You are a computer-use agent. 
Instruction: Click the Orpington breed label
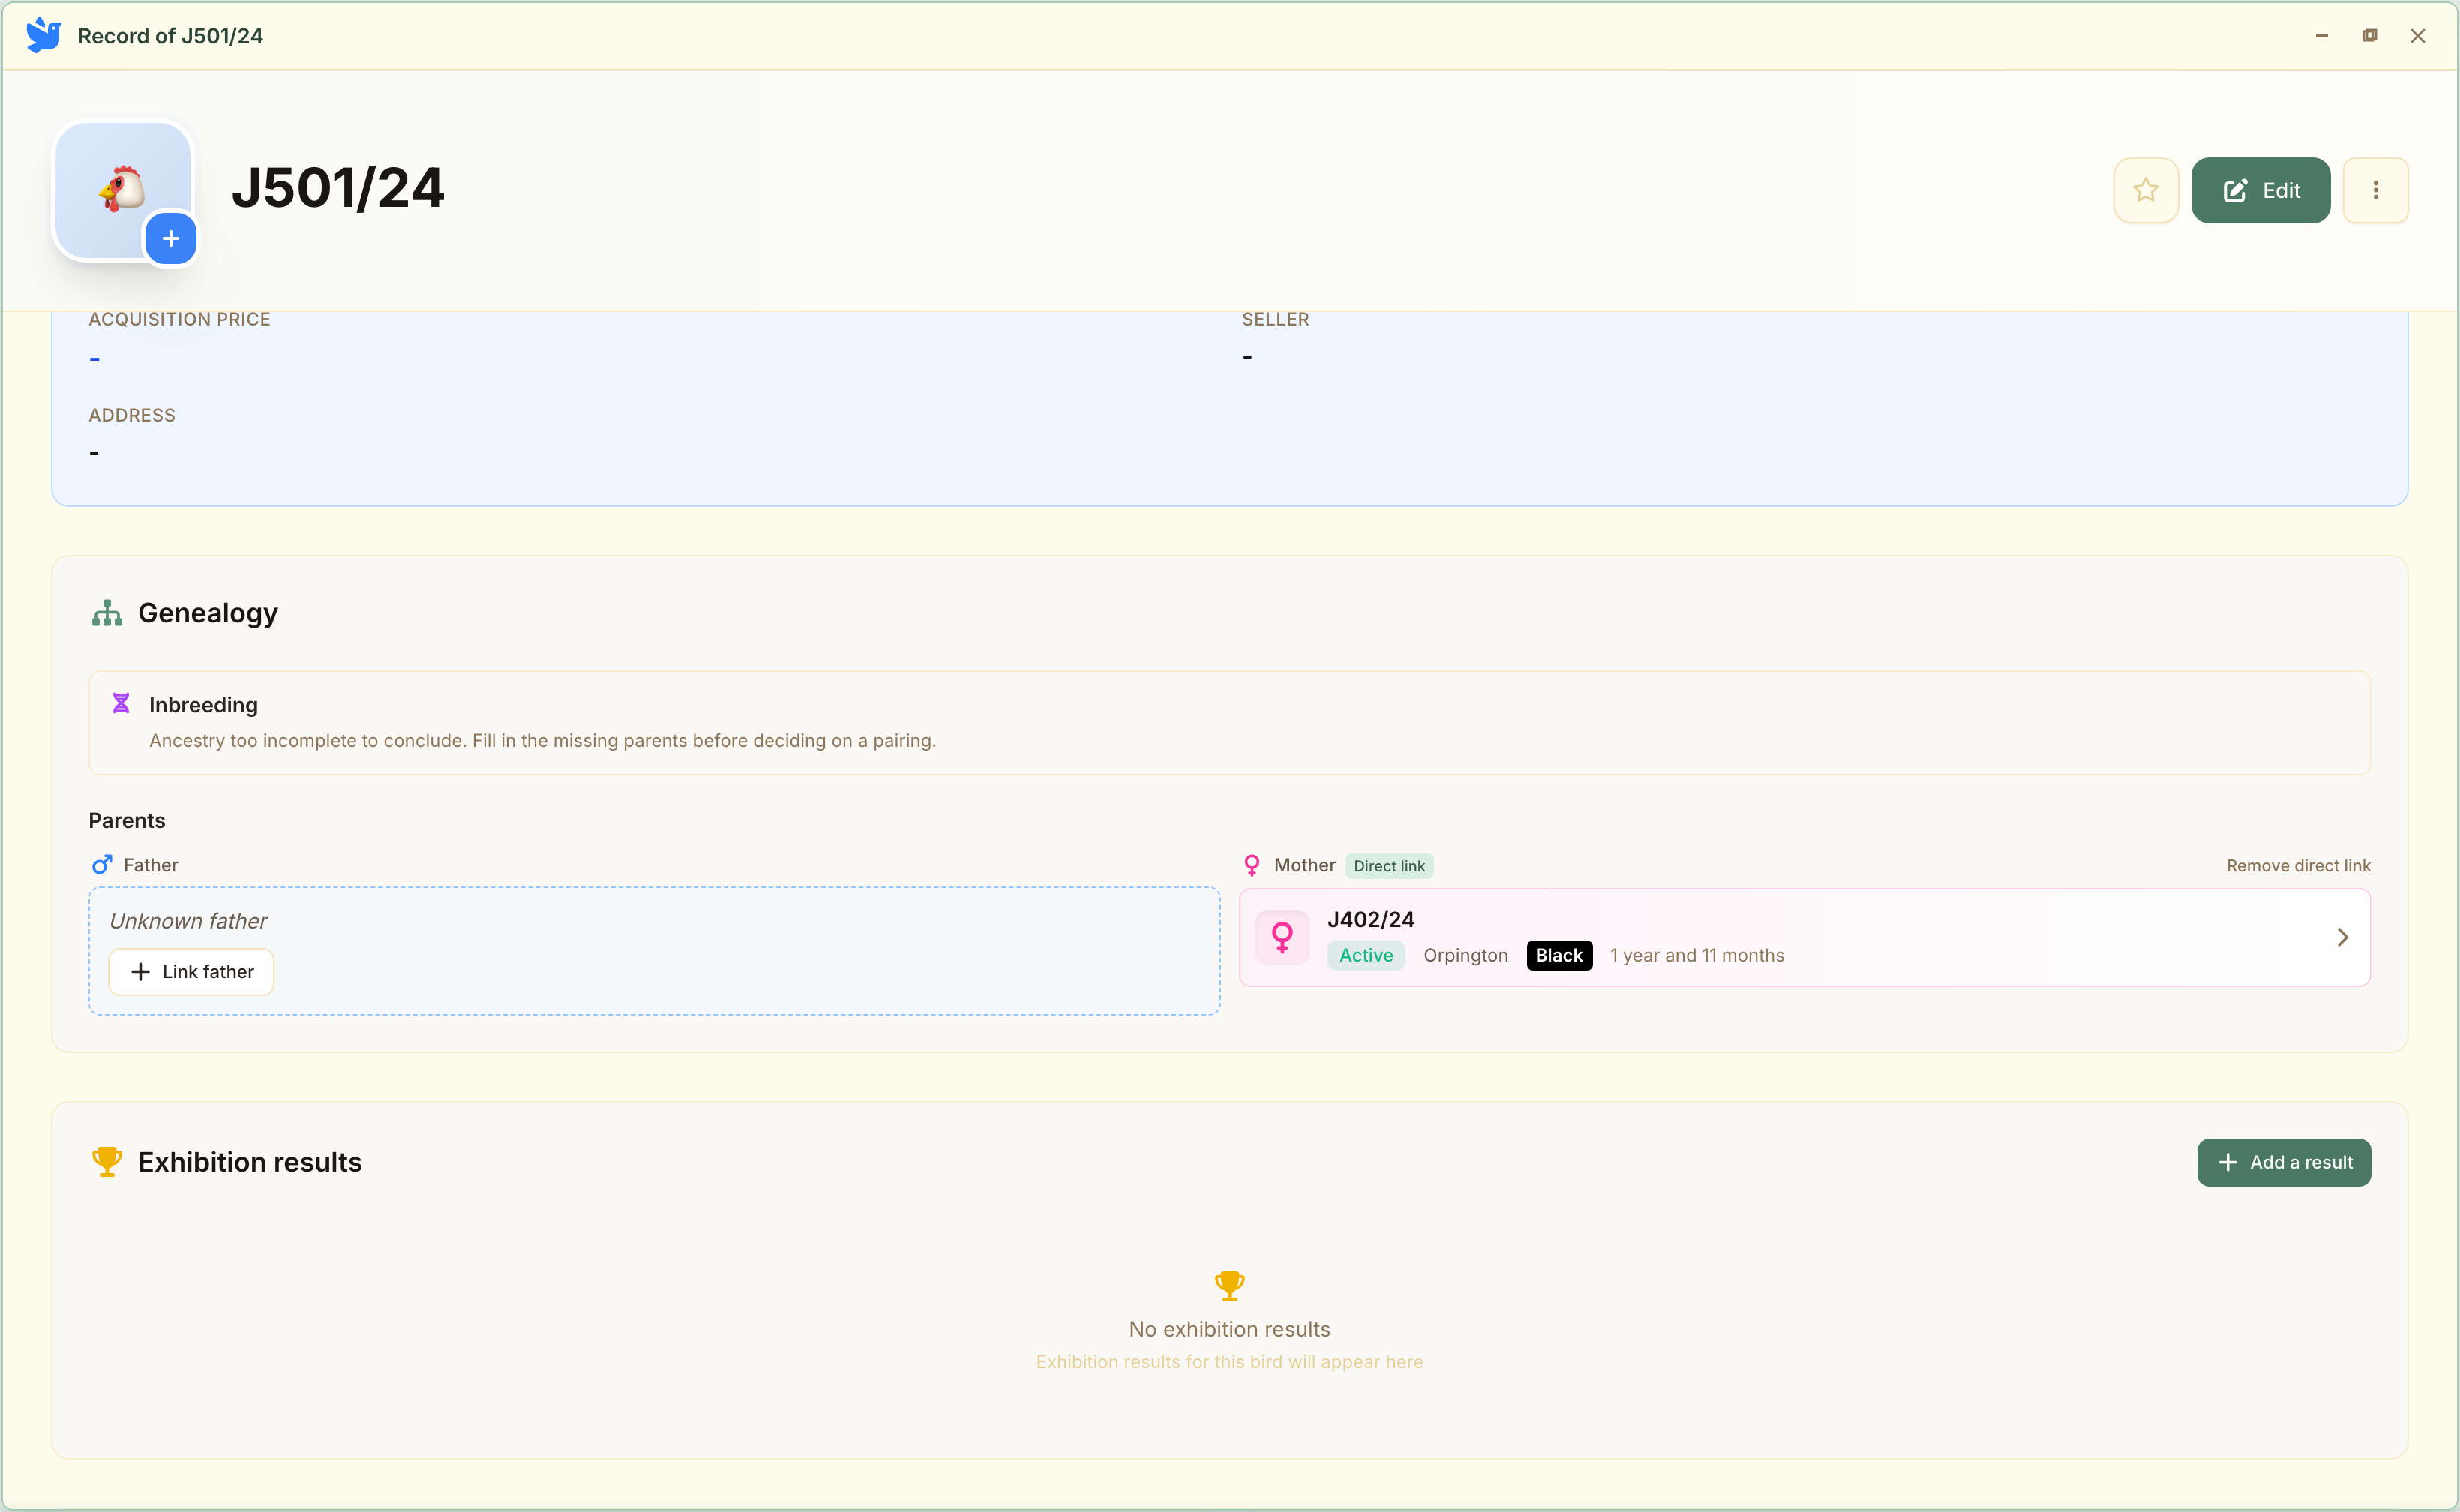(x=1465, y=955)
